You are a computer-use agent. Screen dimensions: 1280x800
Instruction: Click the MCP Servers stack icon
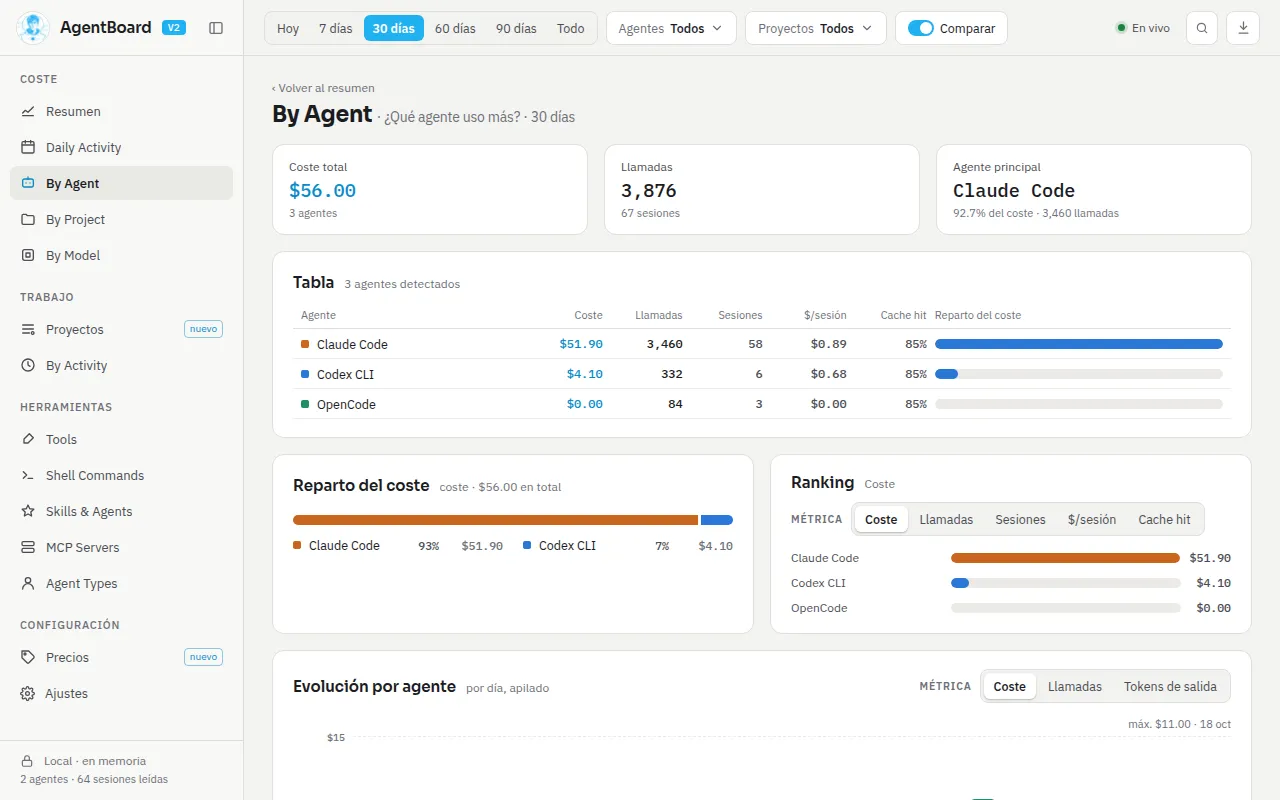point(28,547)
